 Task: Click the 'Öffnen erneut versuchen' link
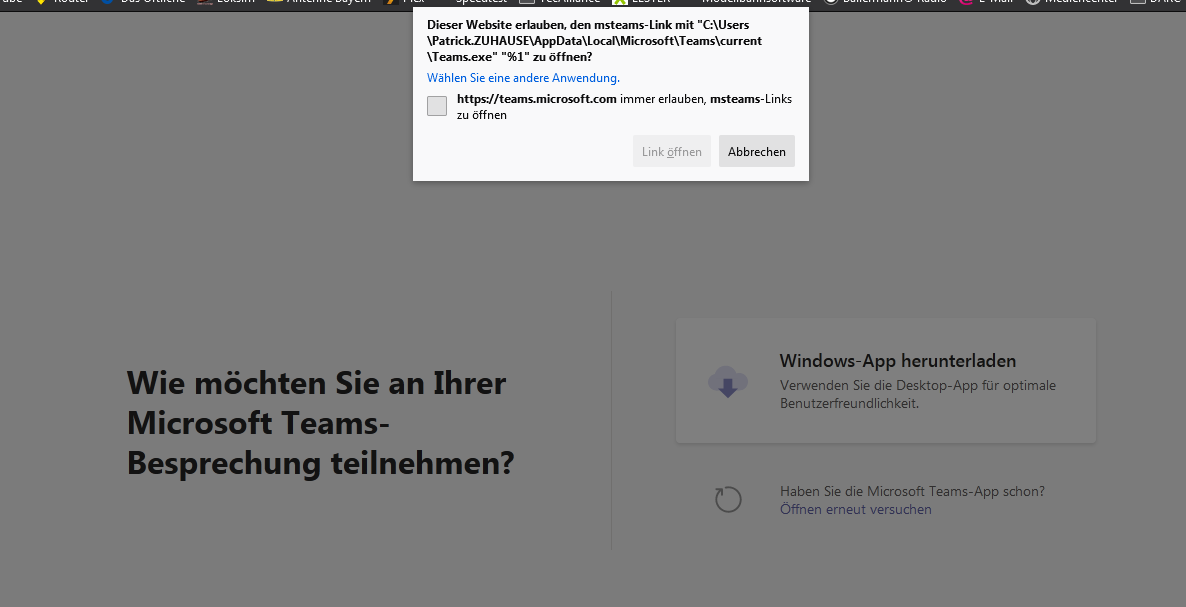[855, 510]
